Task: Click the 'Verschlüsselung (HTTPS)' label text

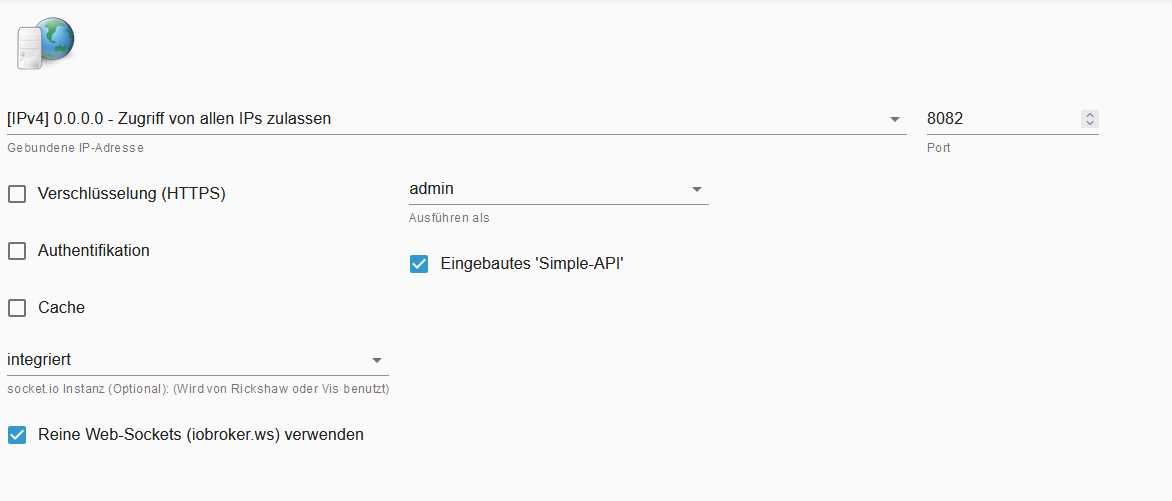Action: (131, 194)
